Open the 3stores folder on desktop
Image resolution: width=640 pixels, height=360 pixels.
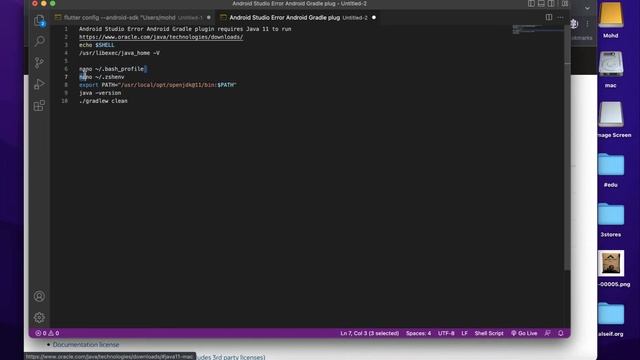(x=611, y=220)
